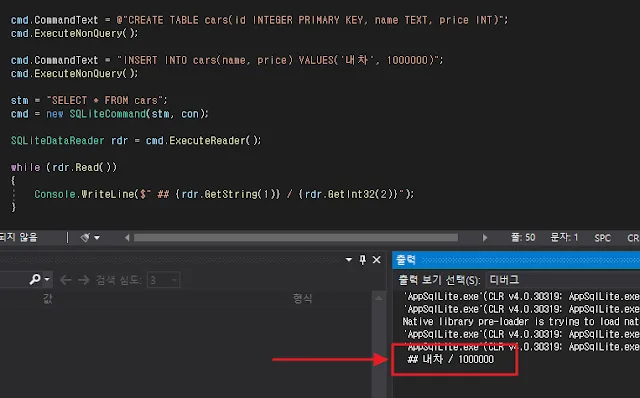Image resolution: width=640 pixels, height=398 pixels.
Task: Click the watch panel scroll up arrow
Action: pyautogui.click(x=379, y=298)
